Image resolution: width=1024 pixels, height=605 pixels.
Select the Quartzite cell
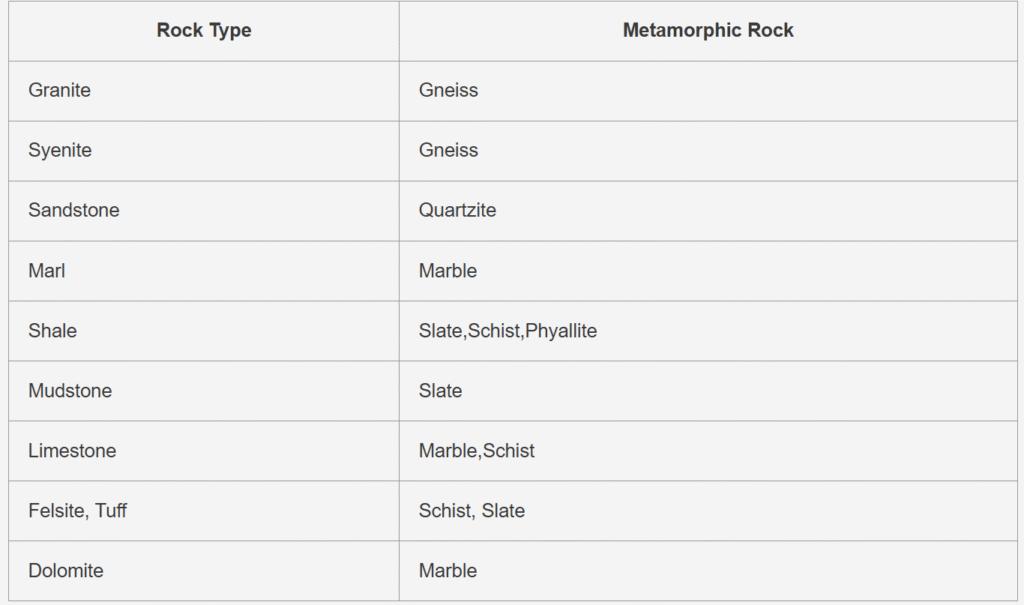pos(458,211)
